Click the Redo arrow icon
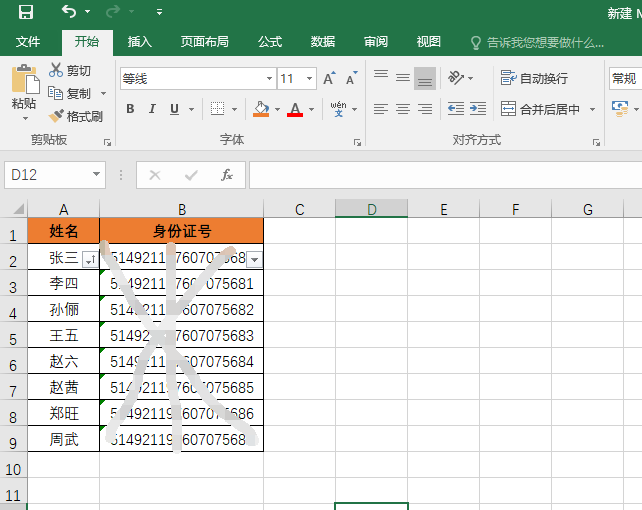Image resolution: width=642 pixels, height=510 pixels. tap(113, 12)
